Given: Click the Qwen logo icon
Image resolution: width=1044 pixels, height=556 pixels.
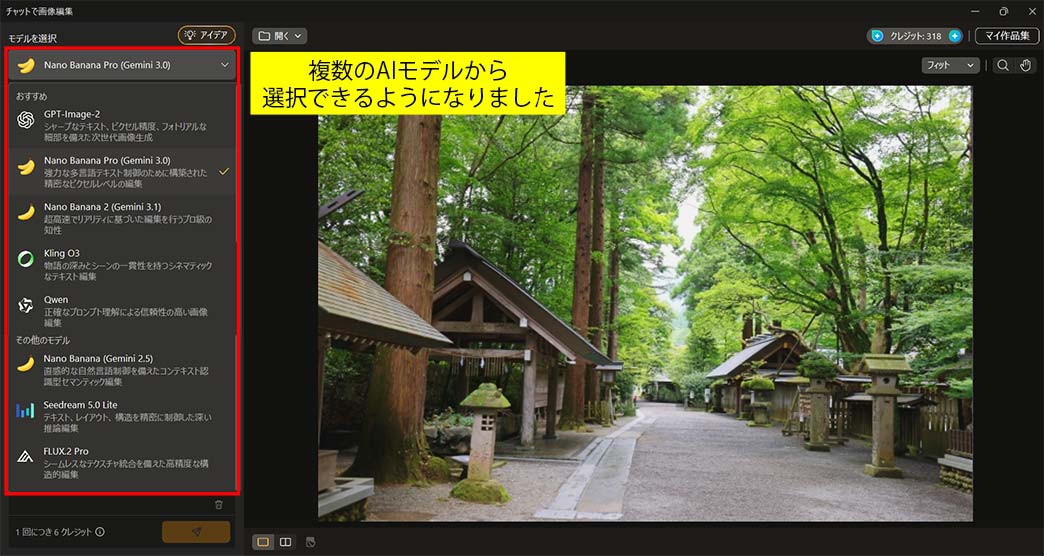Looking at the screenshot, I should (x=25, y=305).
